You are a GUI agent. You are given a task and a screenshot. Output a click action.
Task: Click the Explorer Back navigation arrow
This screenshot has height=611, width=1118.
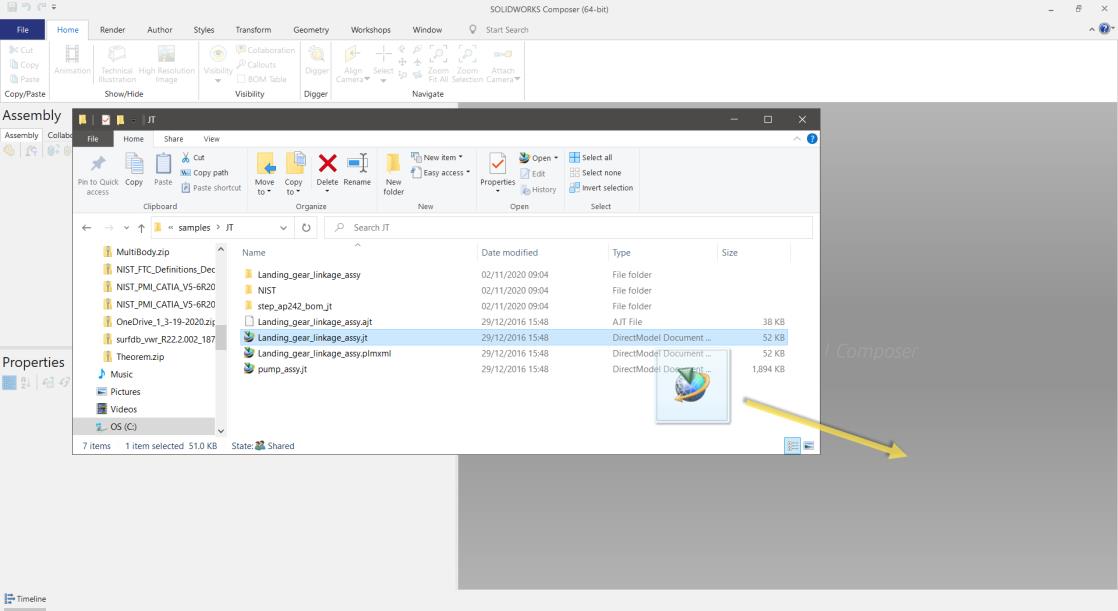[x=86, y=227]
